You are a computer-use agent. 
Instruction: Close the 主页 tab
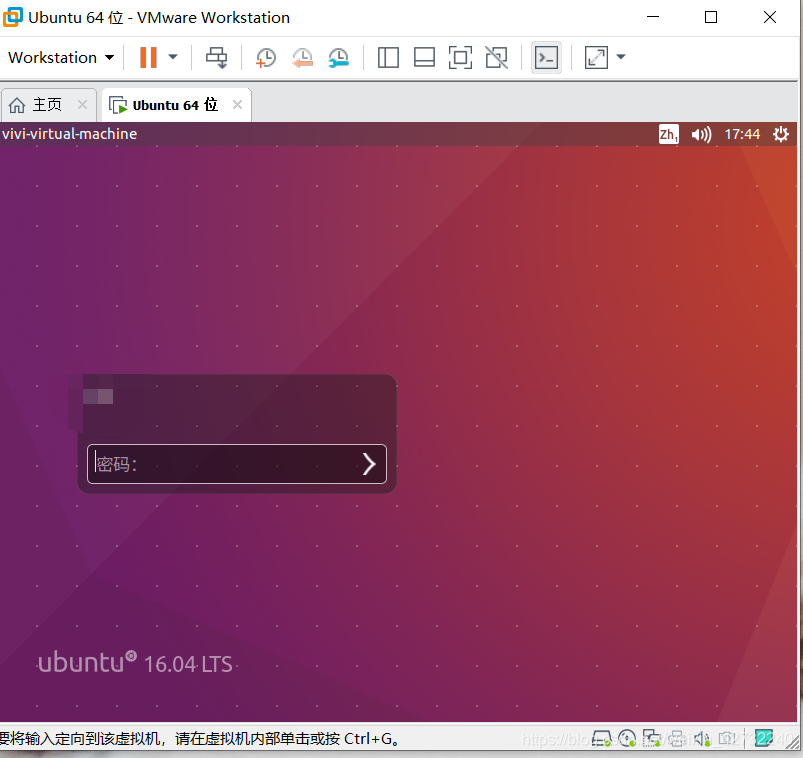[82, 104]
